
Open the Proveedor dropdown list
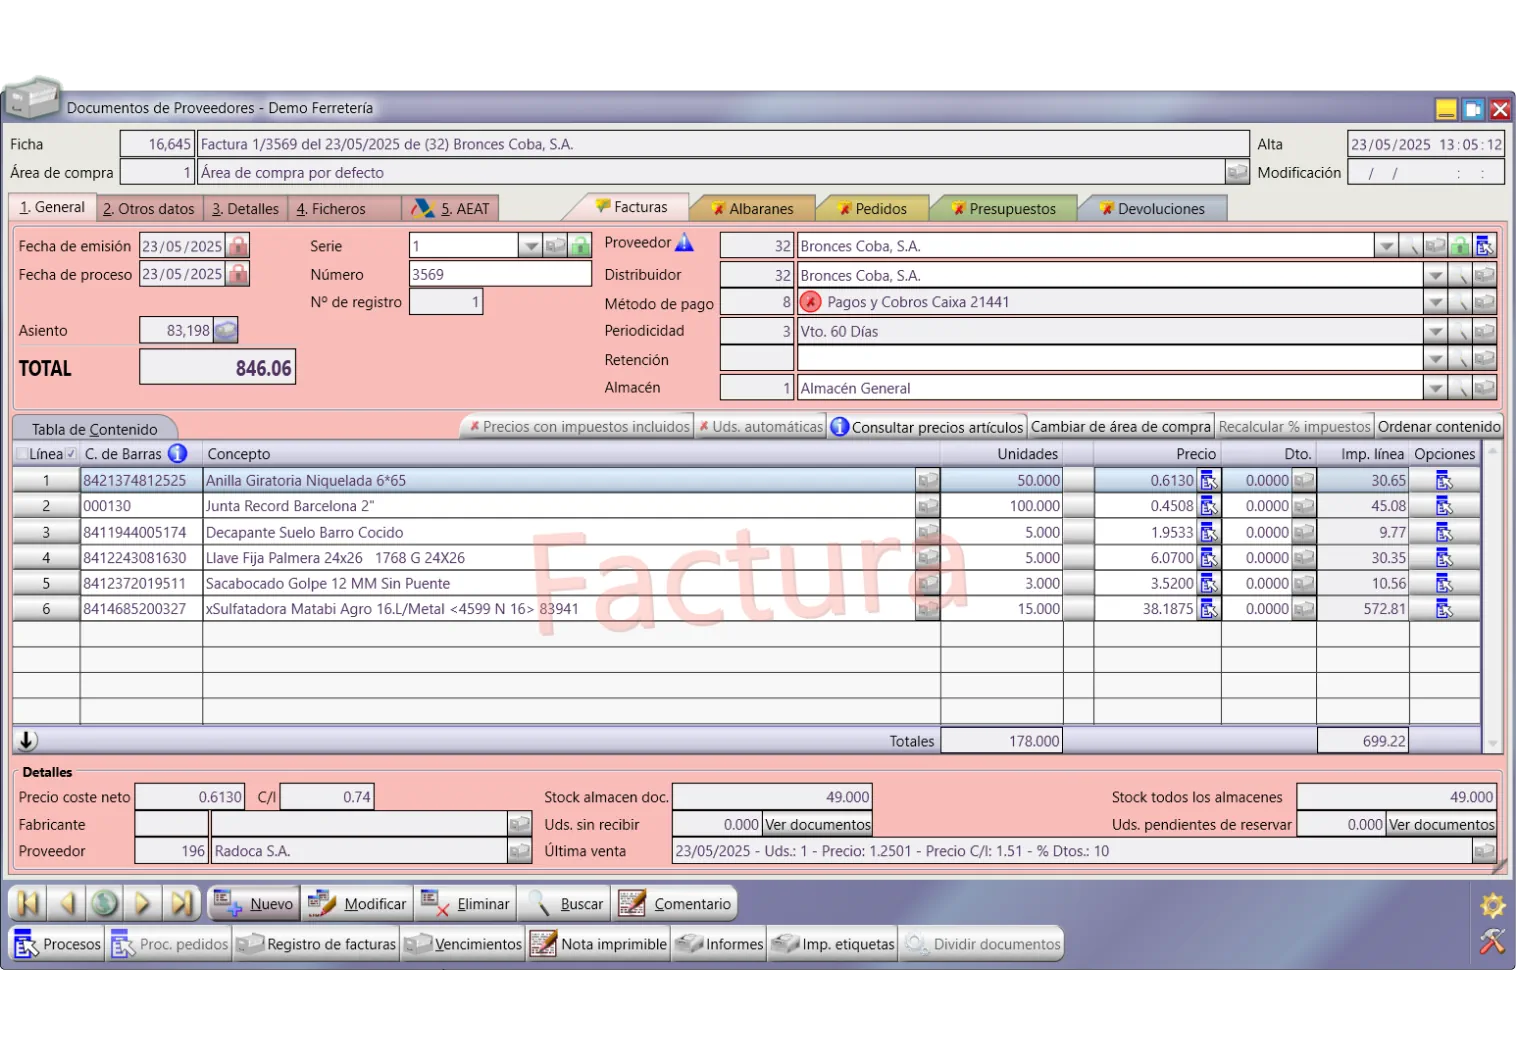tap(1385, 246)
